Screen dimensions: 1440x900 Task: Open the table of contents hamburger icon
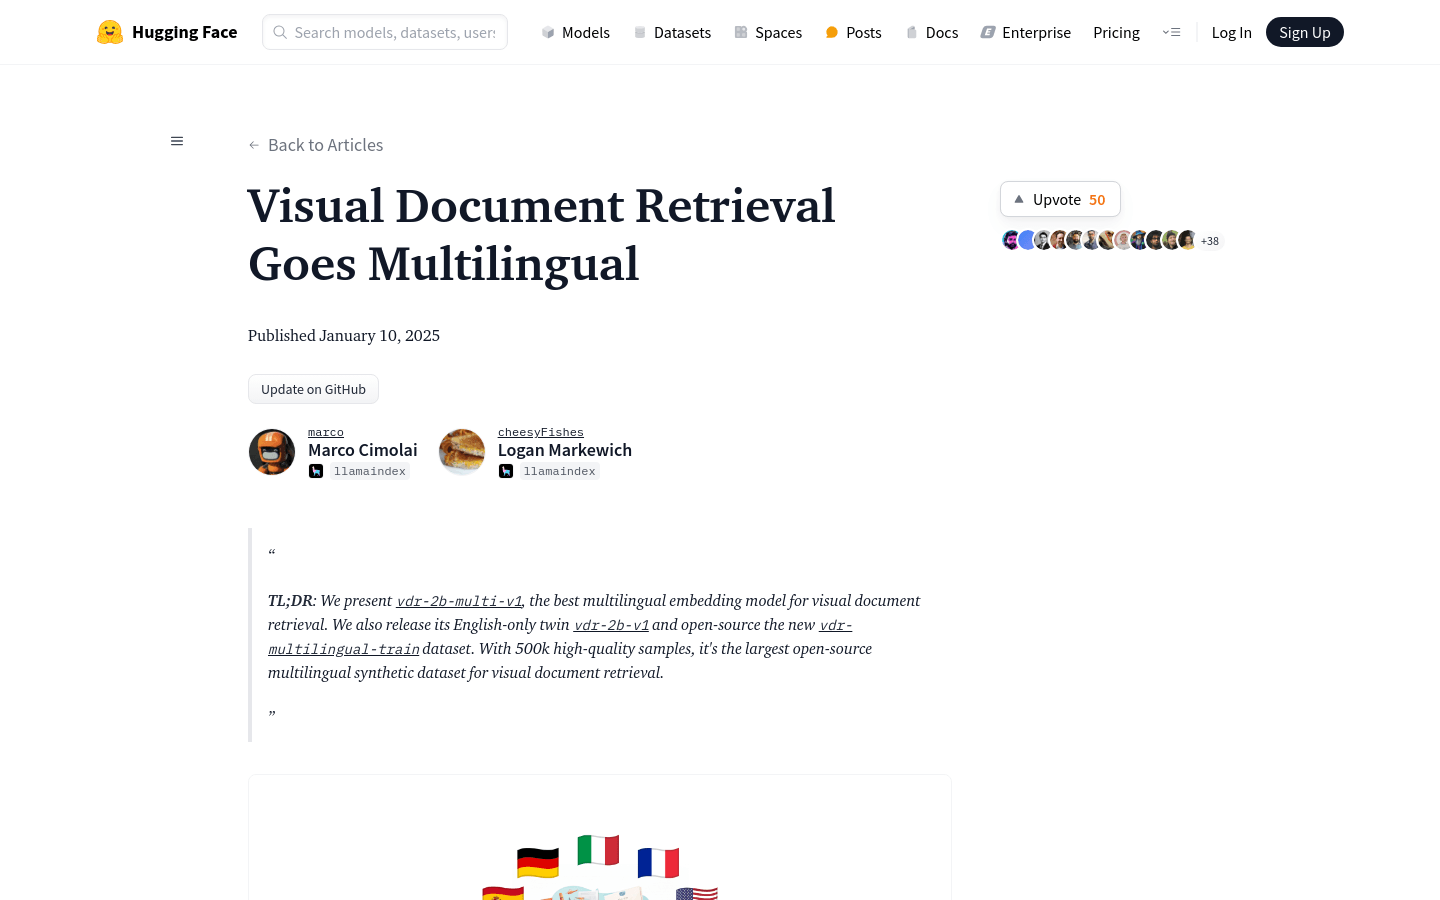(177, 141)
